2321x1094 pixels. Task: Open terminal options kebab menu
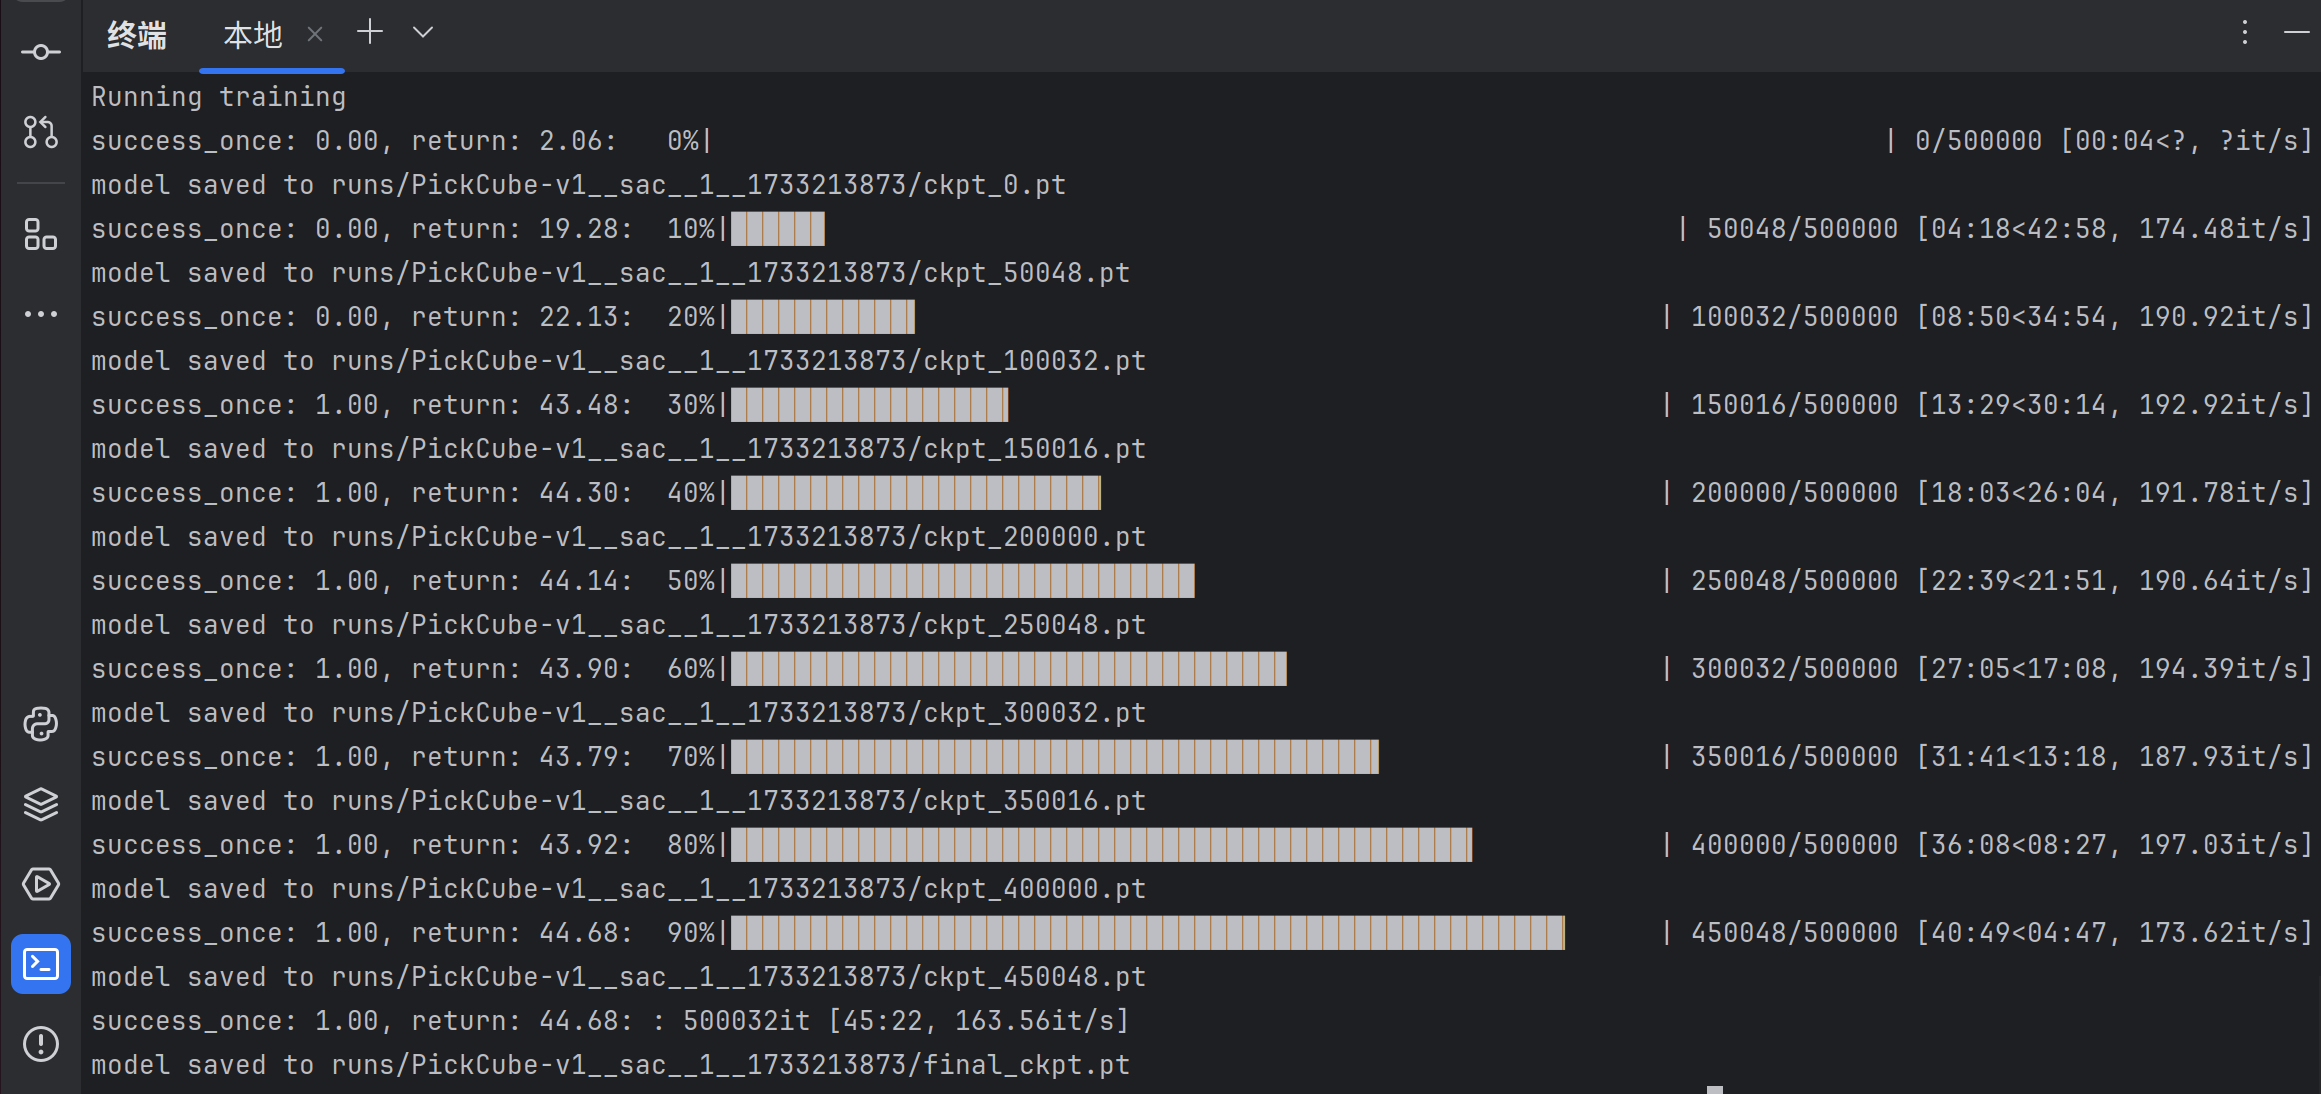pos(2245,33)
